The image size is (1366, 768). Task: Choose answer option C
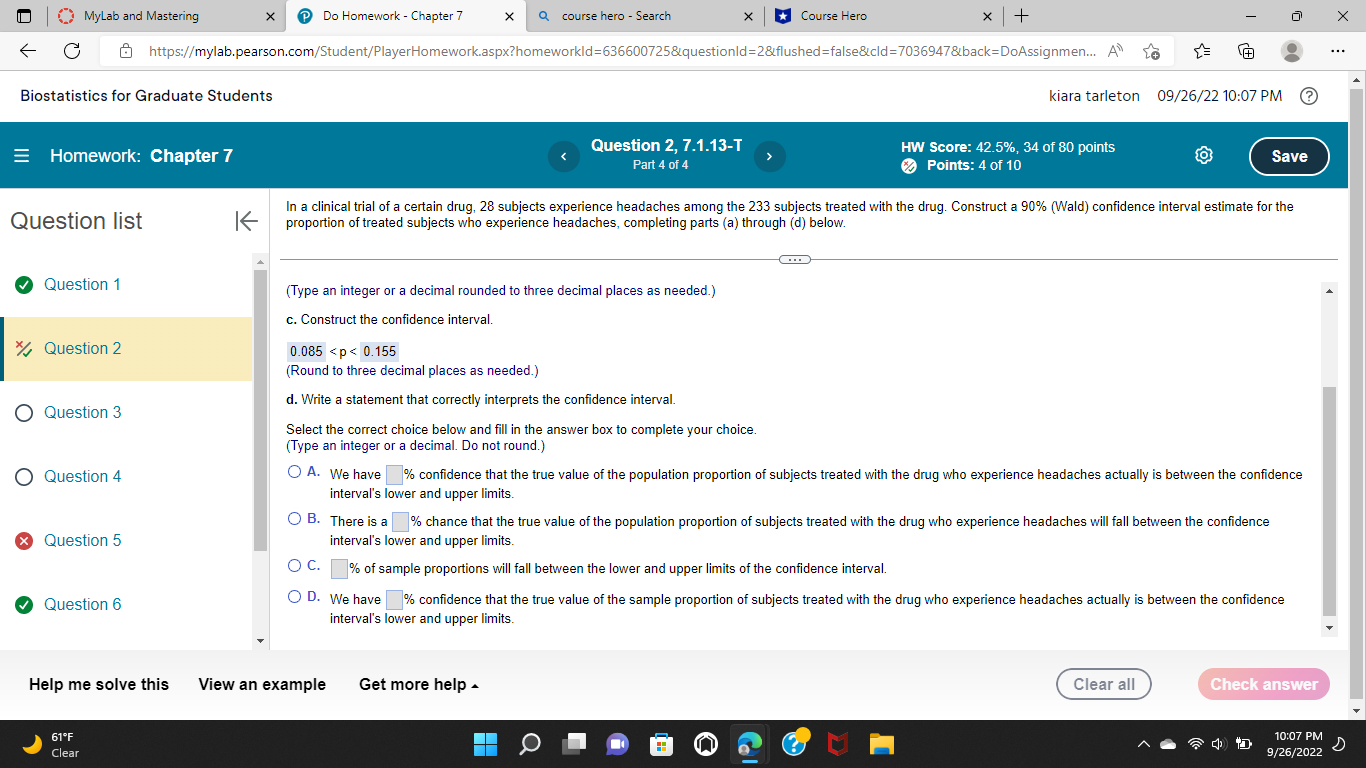[294, 565]
